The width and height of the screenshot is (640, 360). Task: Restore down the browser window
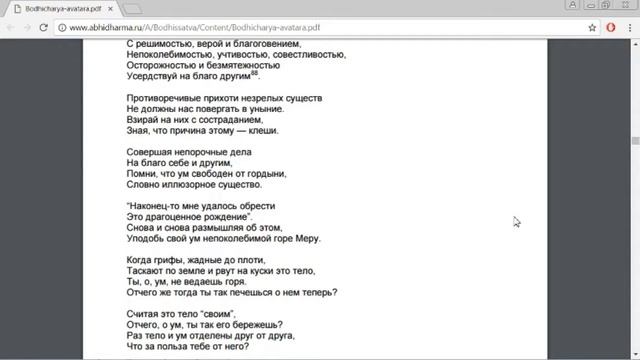[x=606, y=5]
